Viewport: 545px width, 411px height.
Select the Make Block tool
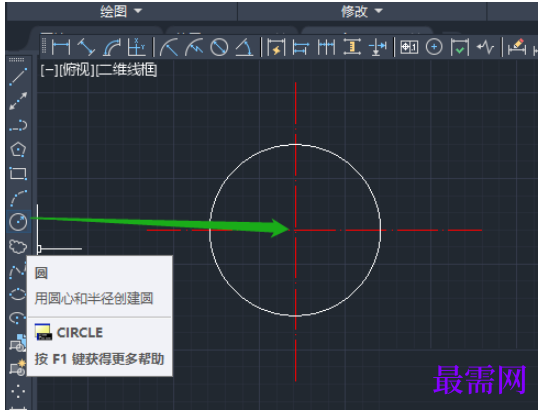tap(17, 367)
